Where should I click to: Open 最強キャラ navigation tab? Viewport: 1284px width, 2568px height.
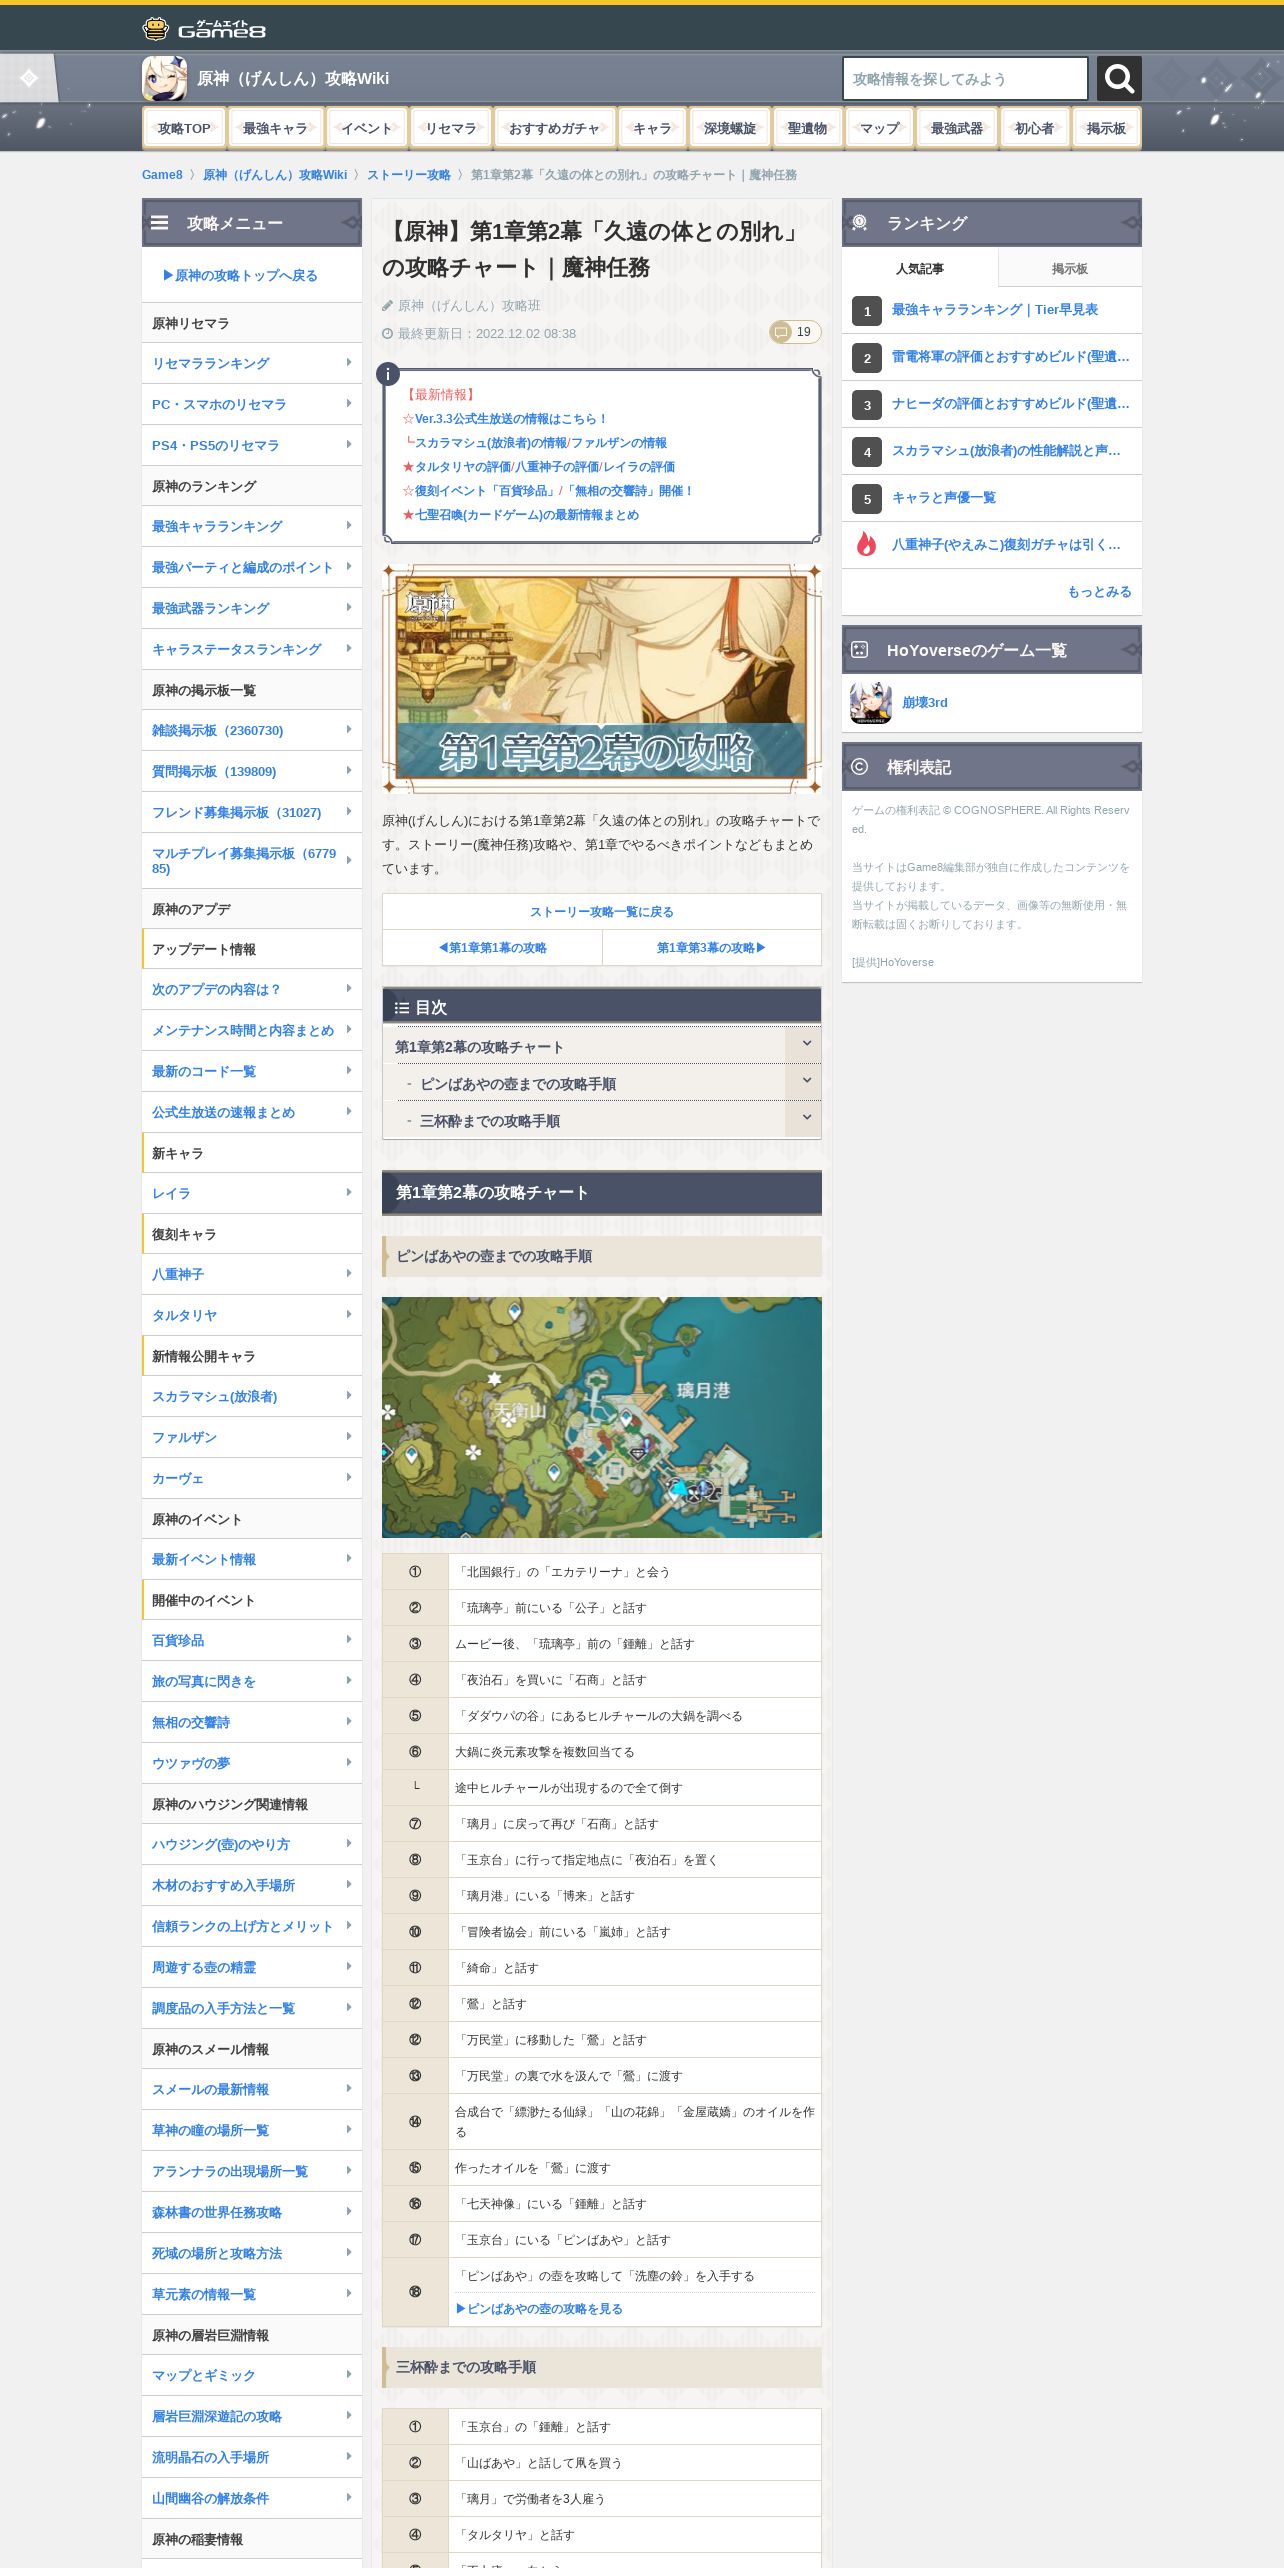(275, 128)
